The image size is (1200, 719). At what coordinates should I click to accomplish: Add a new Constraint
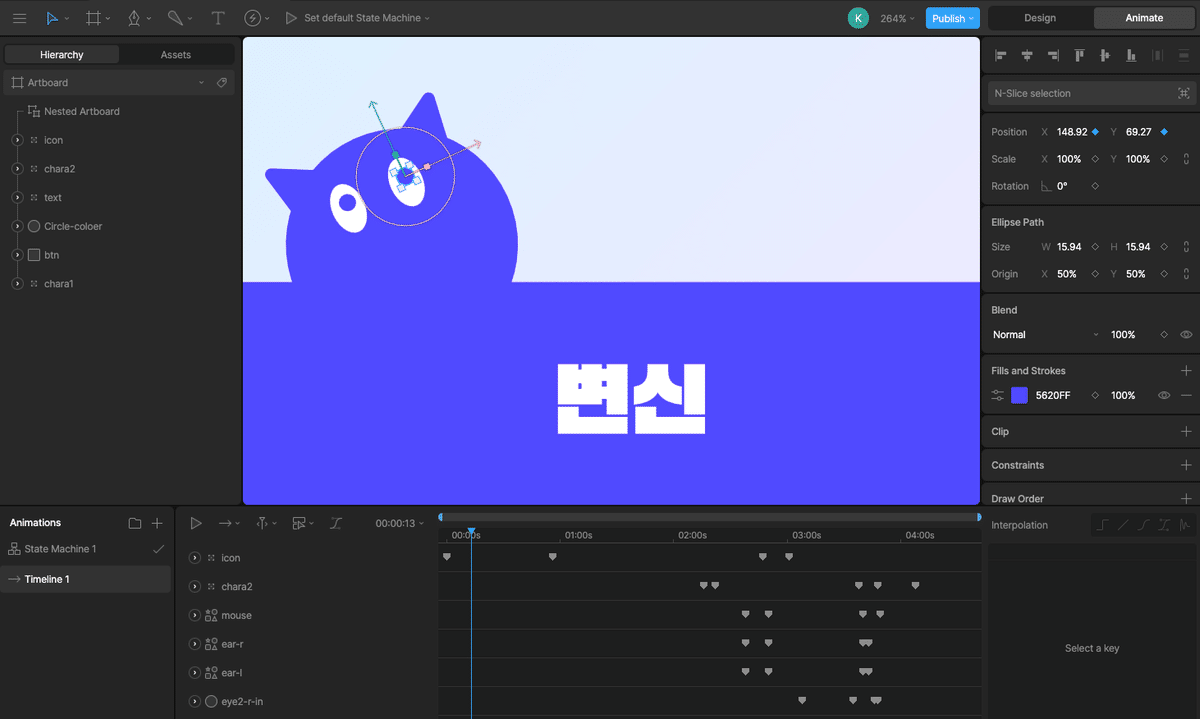coord(1186,465)
